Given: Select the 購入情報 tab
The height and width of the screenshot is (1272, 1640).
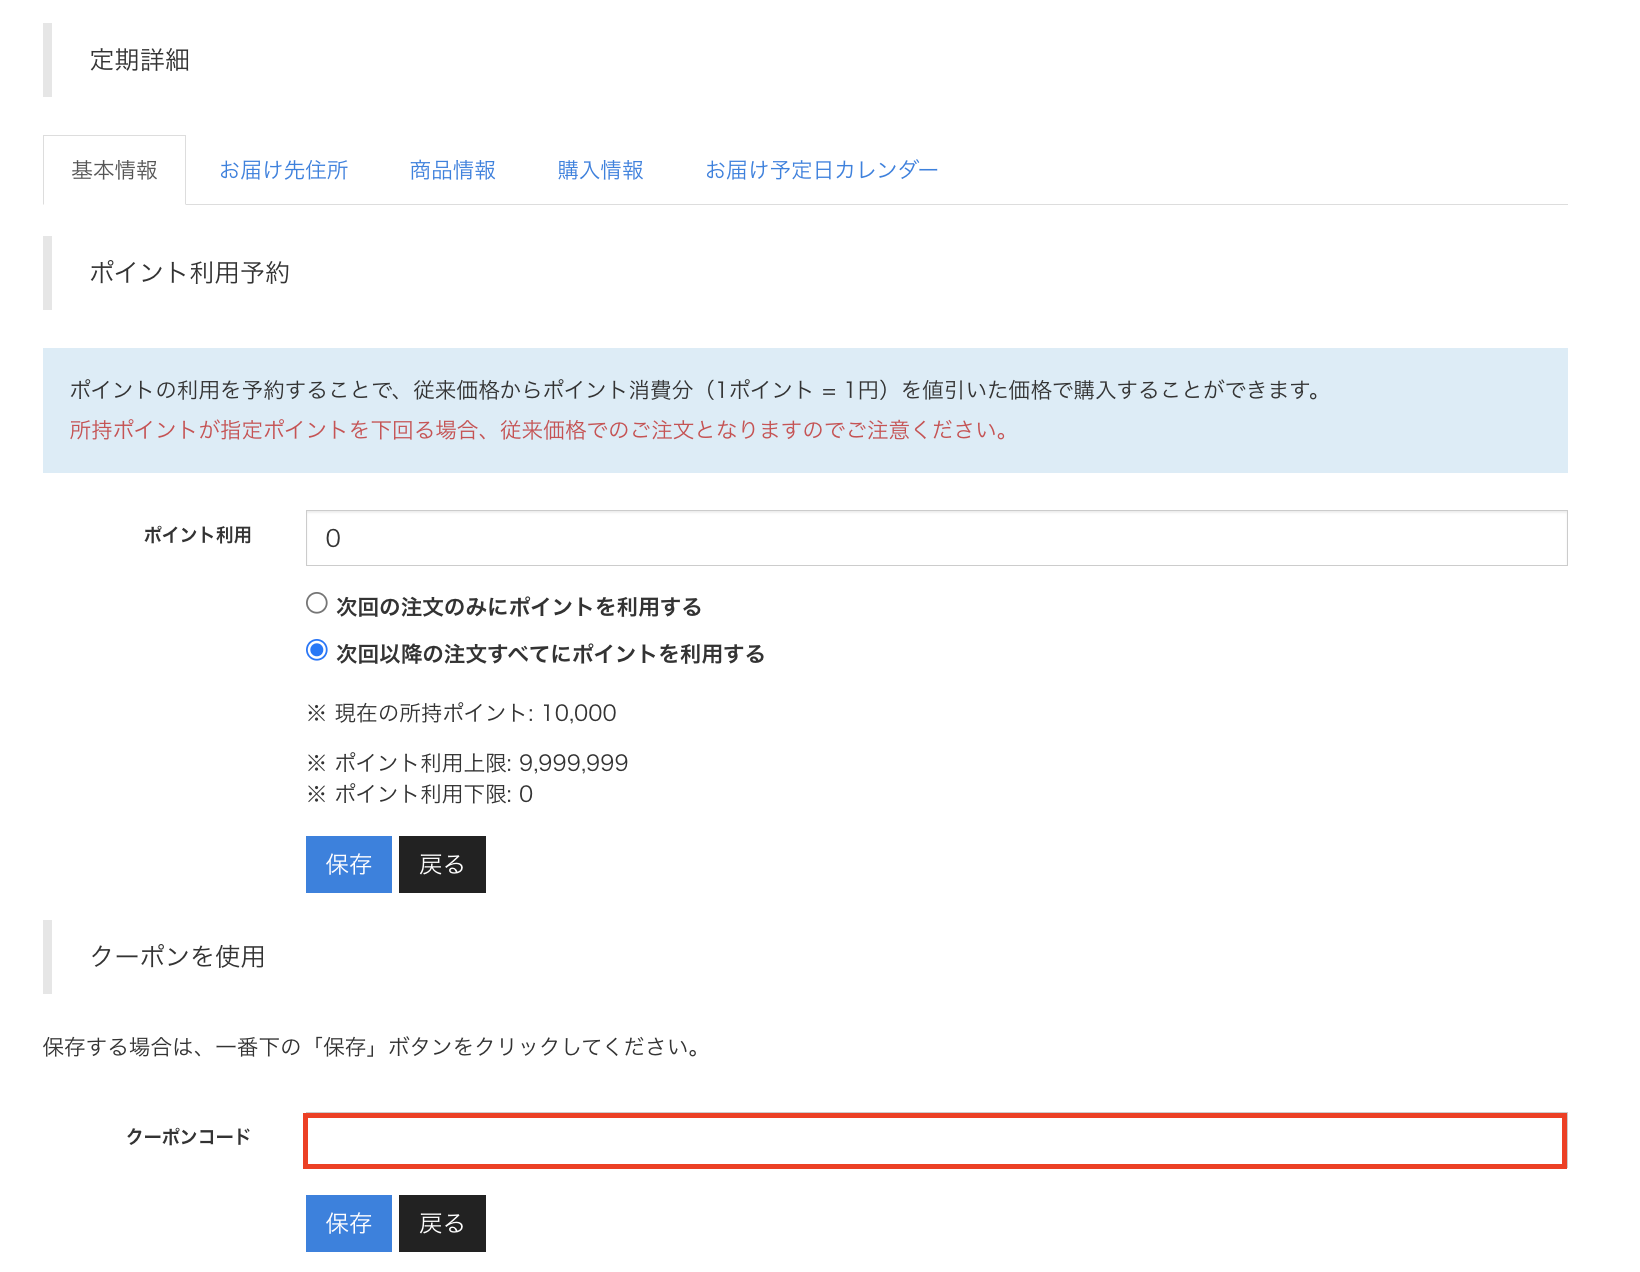Looking at the screenshot, I should [600, 171].
